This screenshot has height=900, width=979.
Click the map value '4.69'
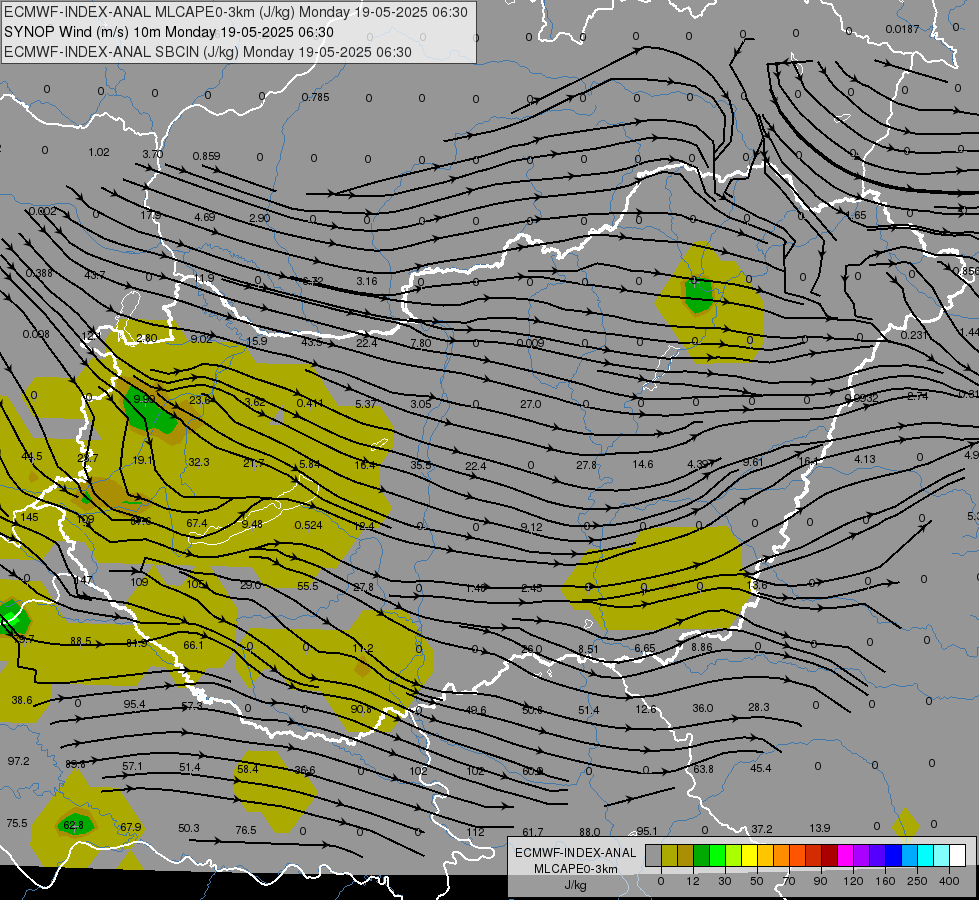click(205, 217)
